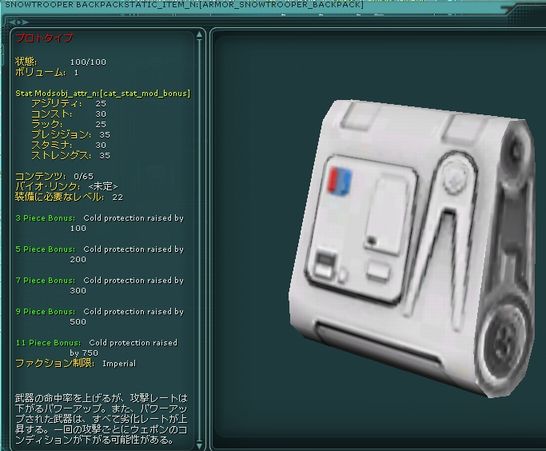
Task: Click the 'コンスト: 30' stat row
Action: coord(69,114)
